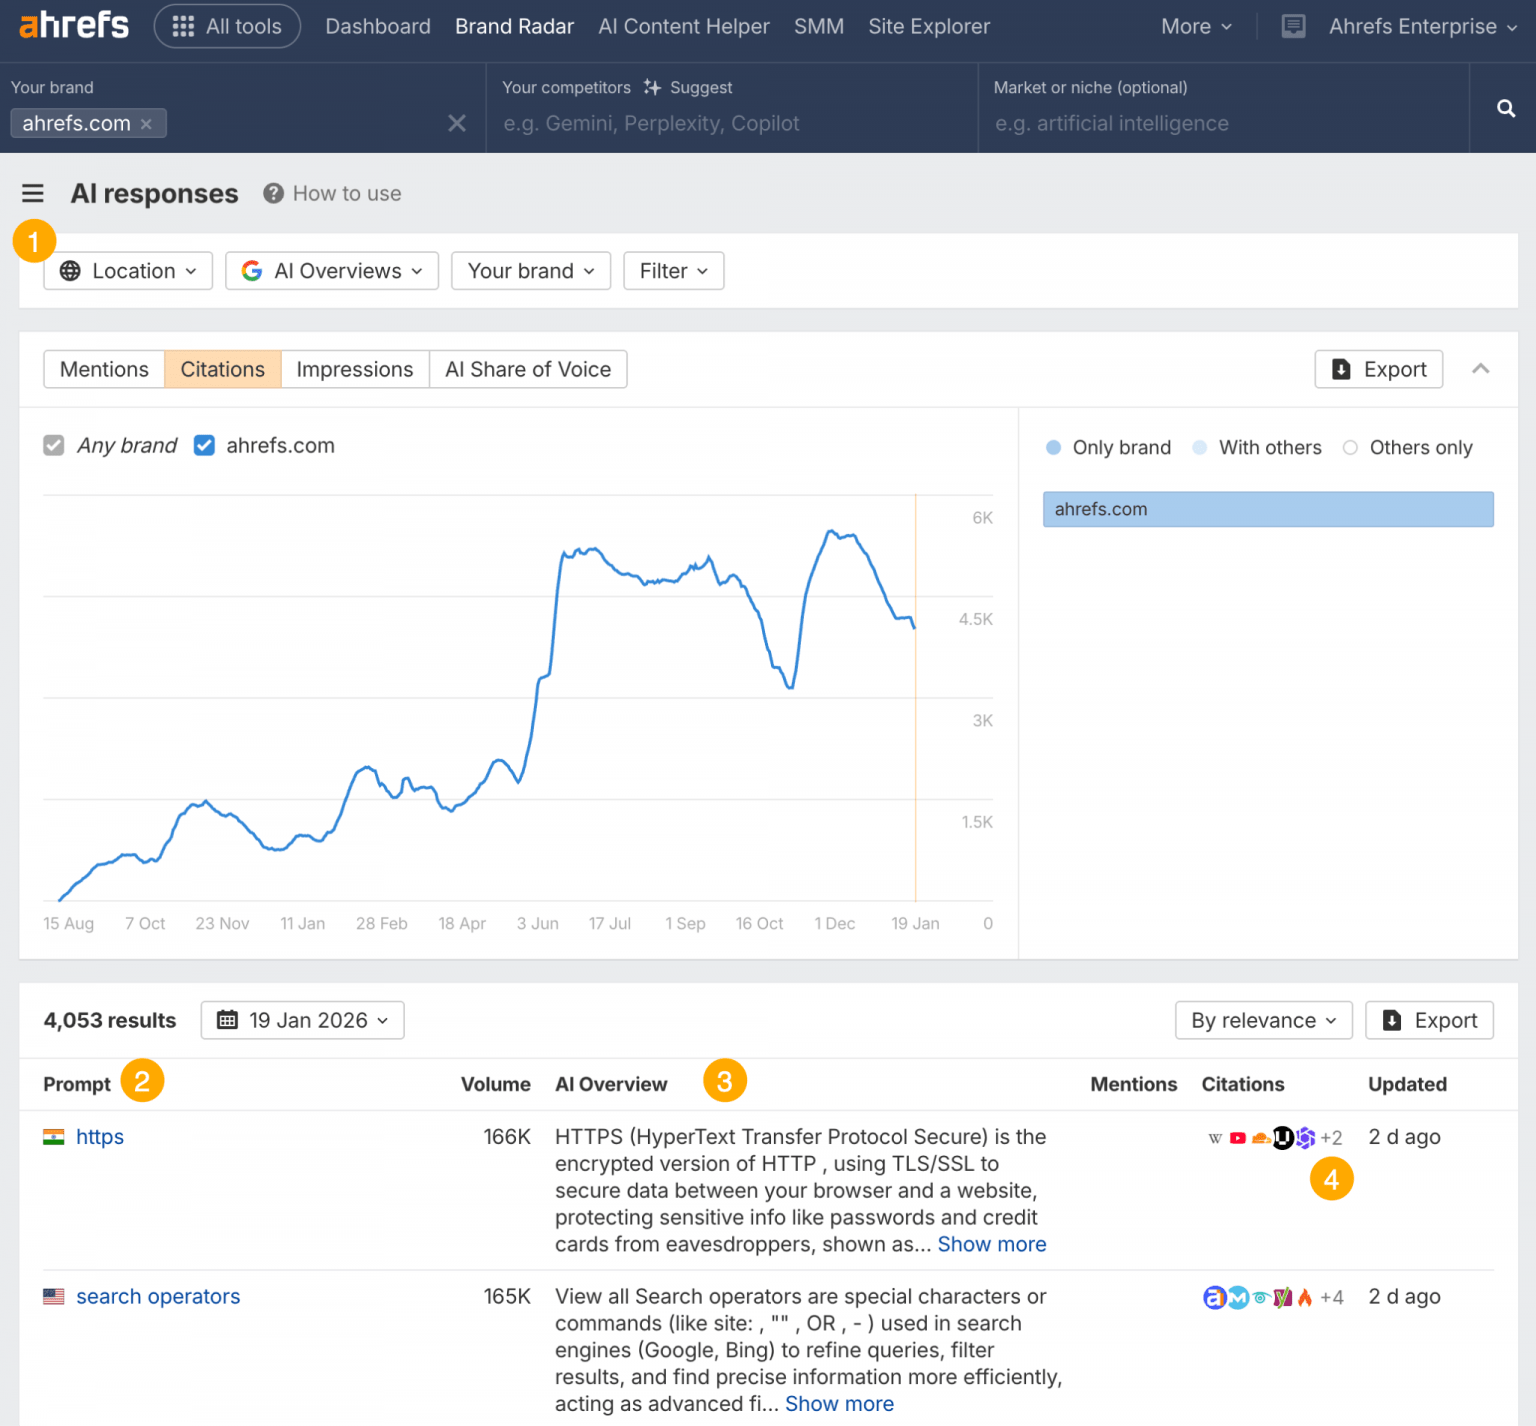Expand the AI Overviews selector
Screen dimensions: 1536x1426
tap(331, 270)
